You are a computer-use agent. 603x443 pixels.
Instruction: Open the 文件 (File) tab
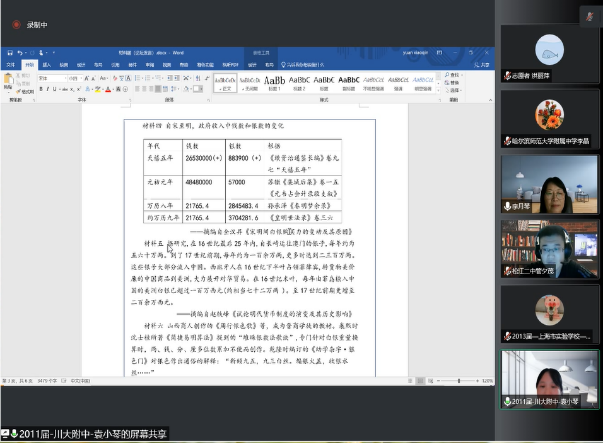pos(11,65)
